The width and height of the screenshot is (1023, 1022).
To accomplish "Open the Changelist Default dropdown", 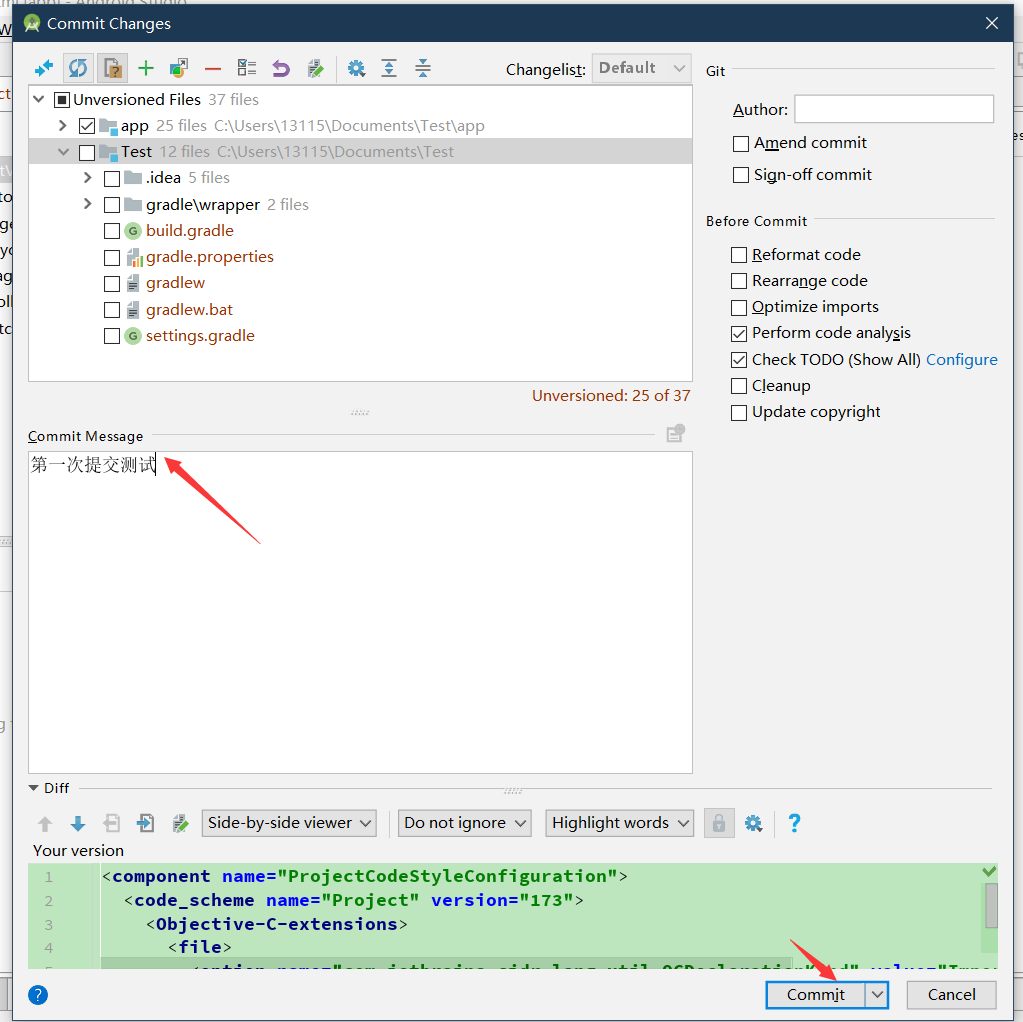I will pyautogui.click(x=641, y=68).
